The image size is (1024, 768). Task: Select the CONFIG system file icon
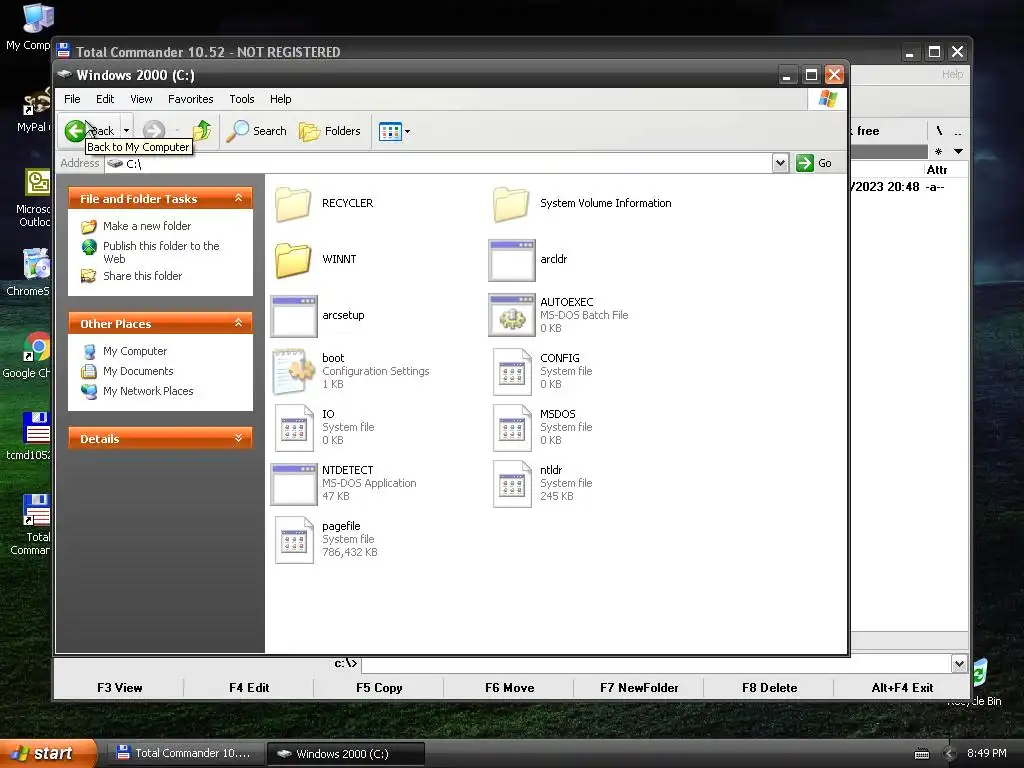point(512,372)
